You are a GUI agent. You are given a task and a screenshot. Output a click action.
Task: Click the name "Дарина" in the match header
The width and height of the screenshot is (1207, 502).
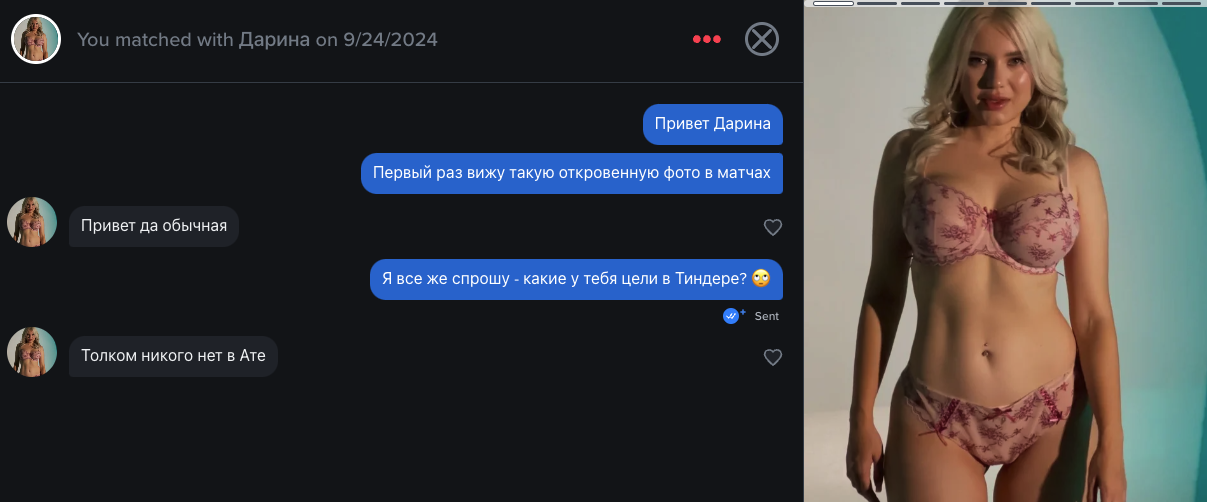(x=274, y=40)
